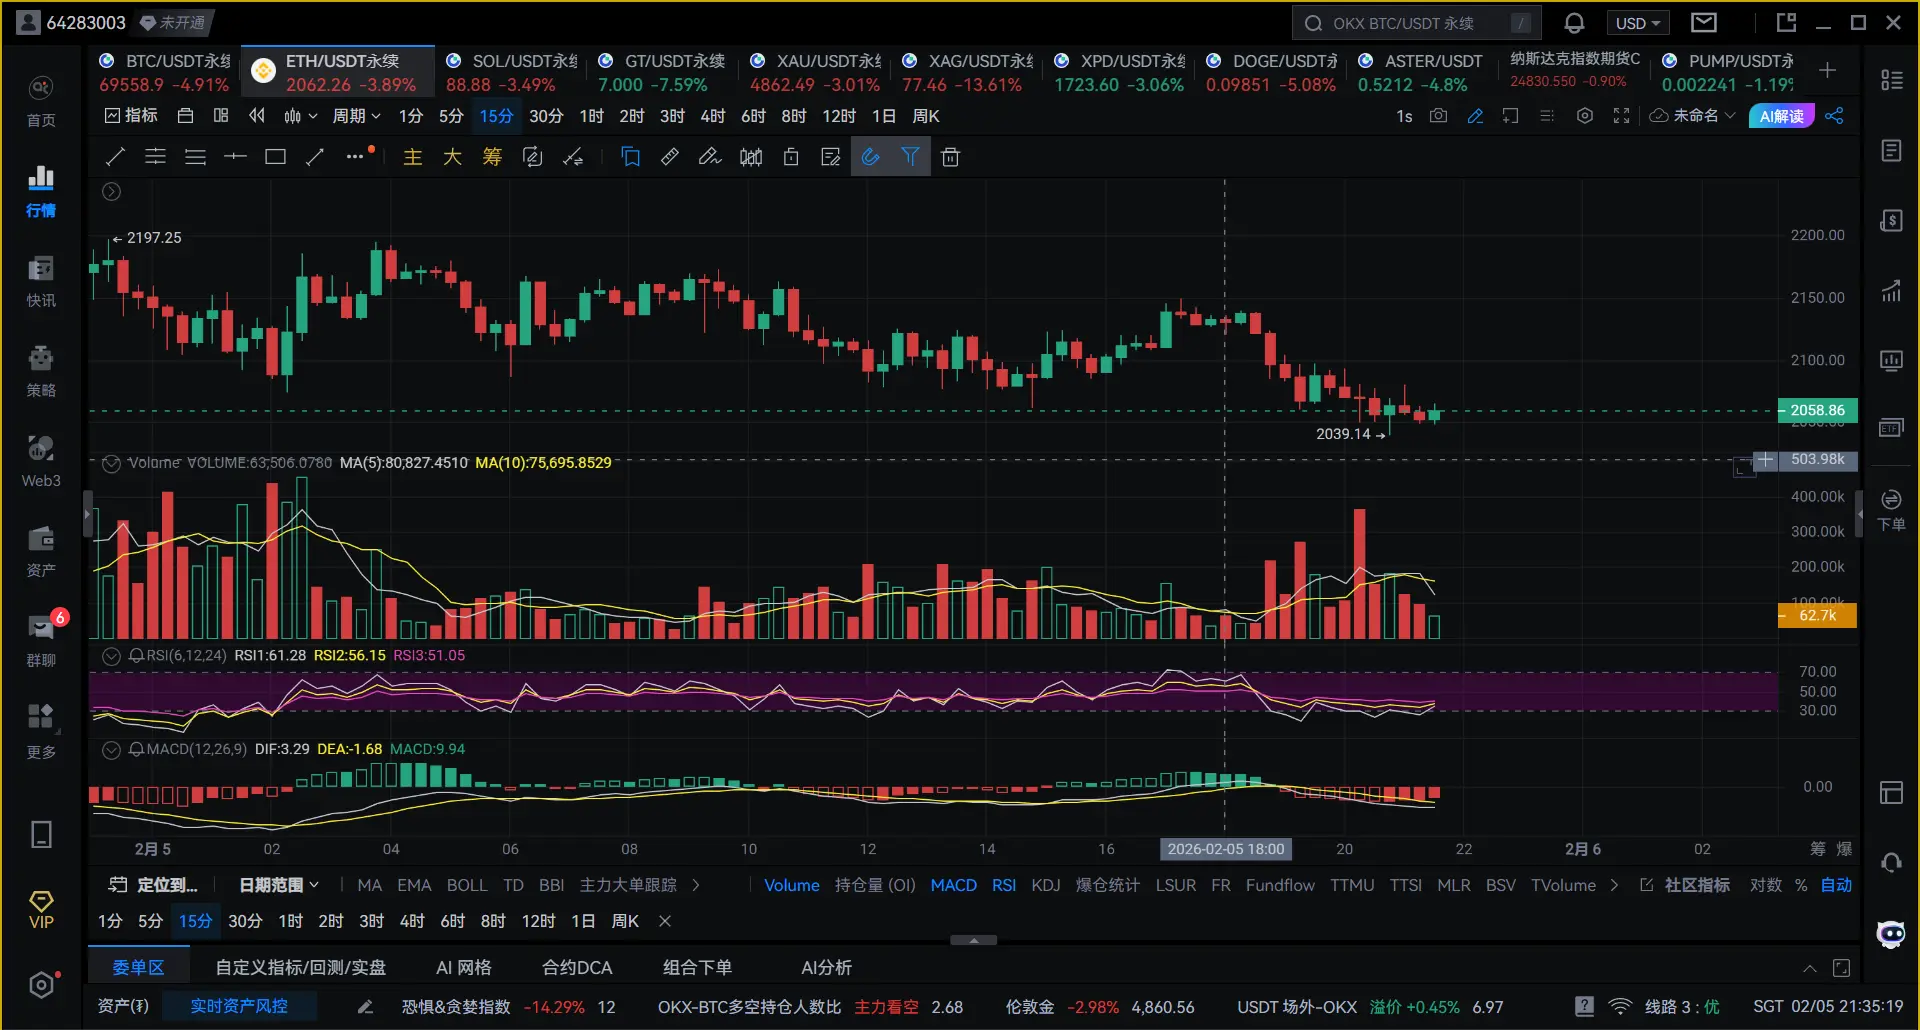Toggle the RSI indicator
Viewport: 1920px width, 1030px height.
1004,885
